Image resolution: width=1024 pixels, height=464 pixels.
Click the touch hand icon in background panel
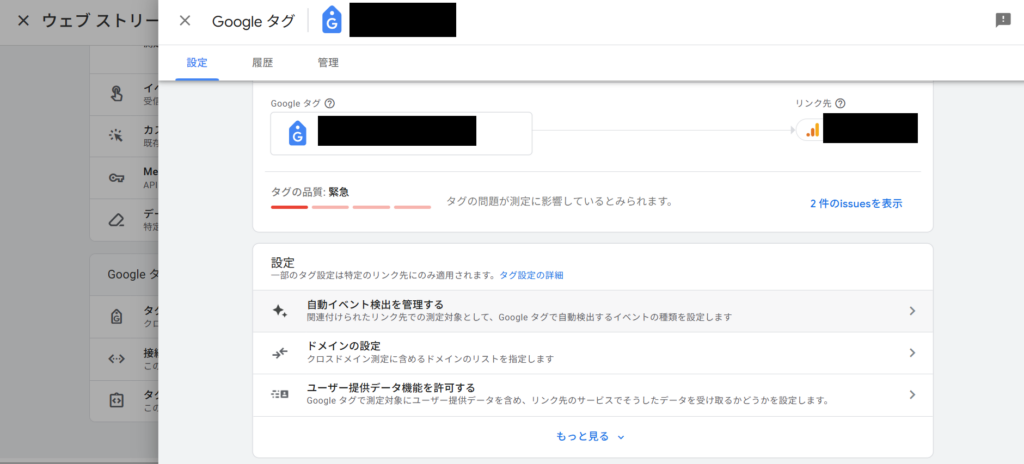coord(116,93)
